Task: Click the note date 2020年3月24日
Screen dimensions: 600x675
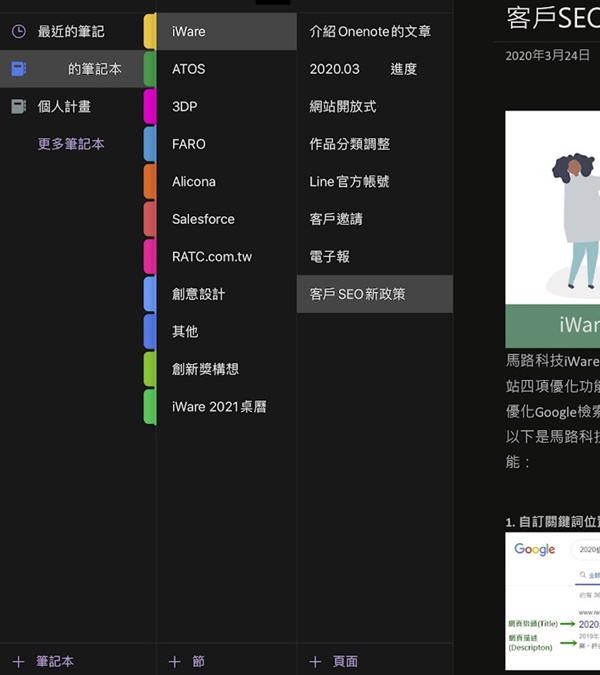Action: coord(547,56)
